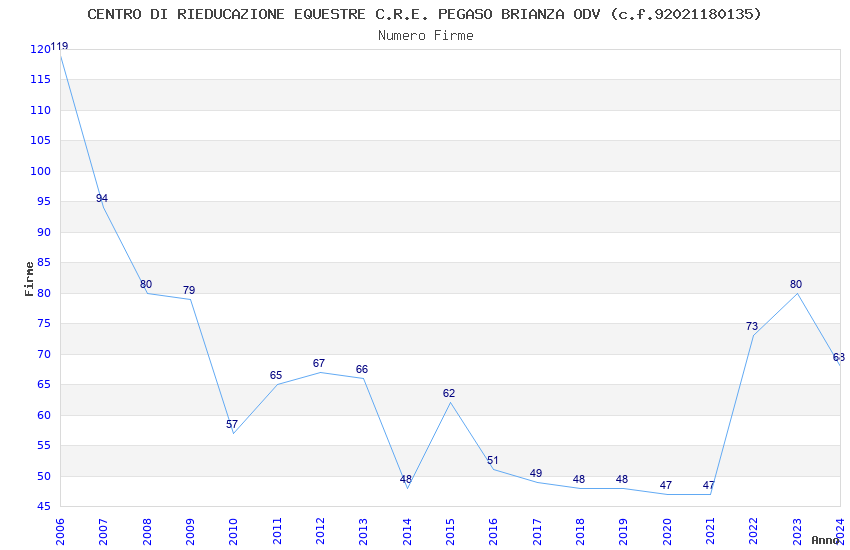Click the 51 data point for 2016

[x=492, y=461]
